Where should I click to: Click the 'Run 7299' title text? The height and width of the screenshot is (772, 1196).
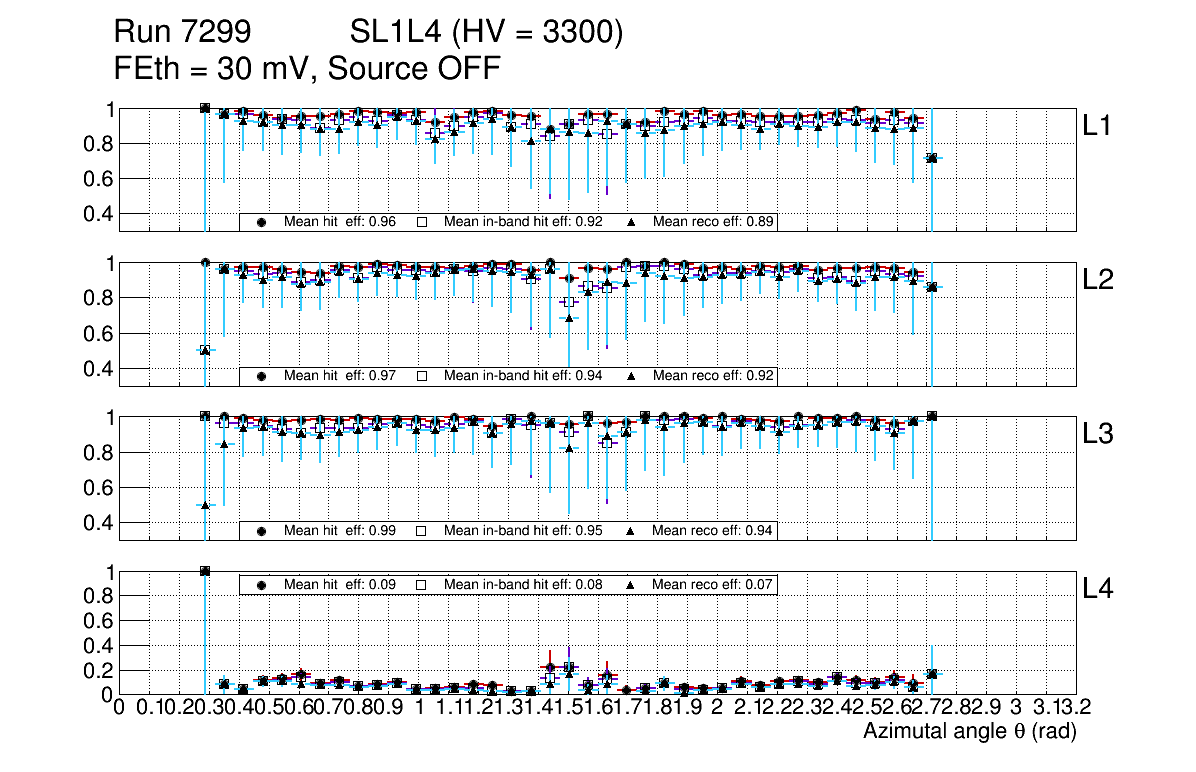[181, 33]
